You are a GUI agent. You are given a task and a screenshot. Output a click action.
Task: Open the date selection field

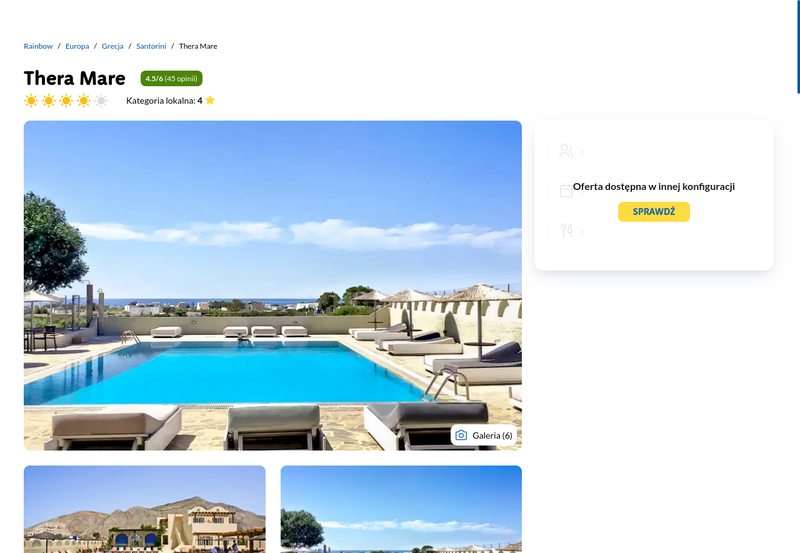(x=654, y=191)
